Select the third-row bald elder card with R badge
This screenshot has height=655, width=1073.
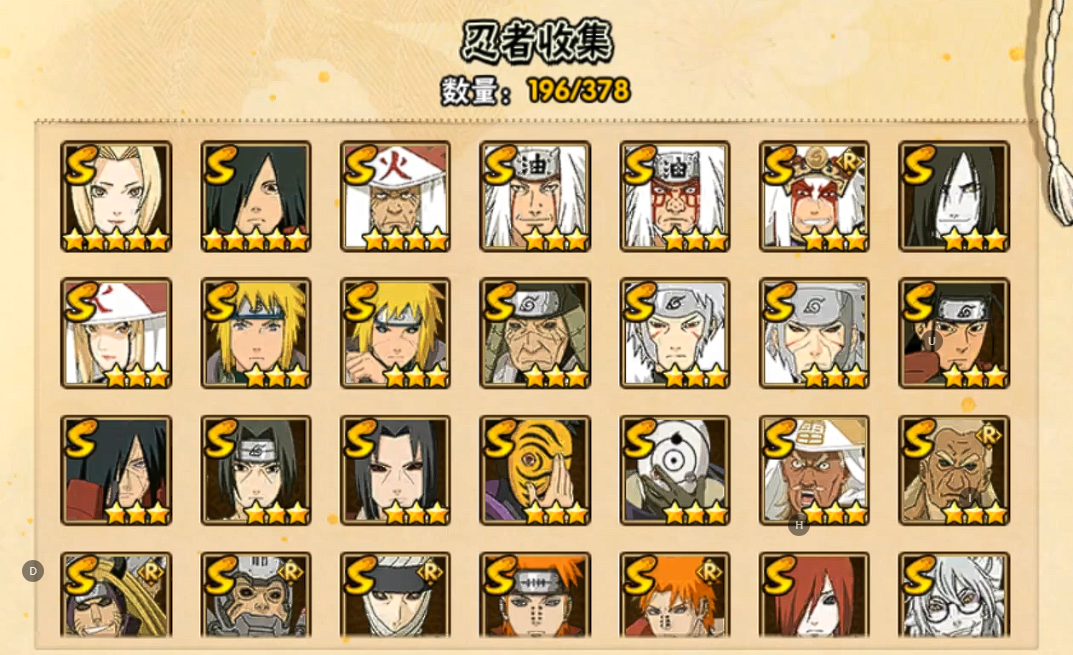(x=953, y=470)
